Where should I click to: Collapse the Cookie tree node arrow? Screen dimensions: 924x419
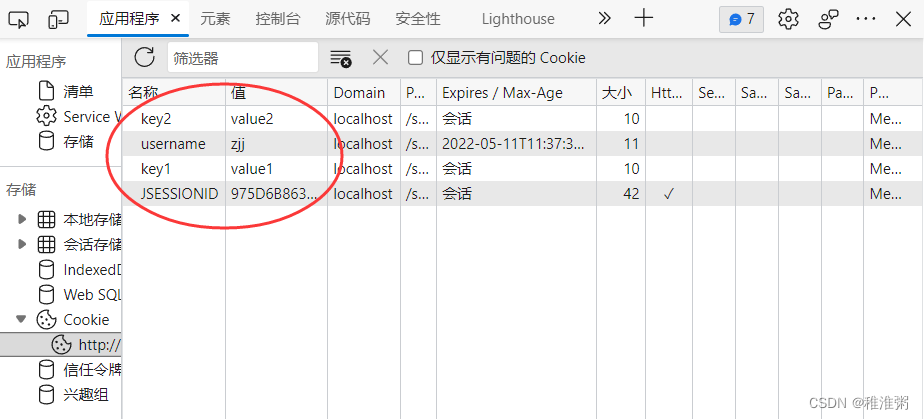[22, 319]
